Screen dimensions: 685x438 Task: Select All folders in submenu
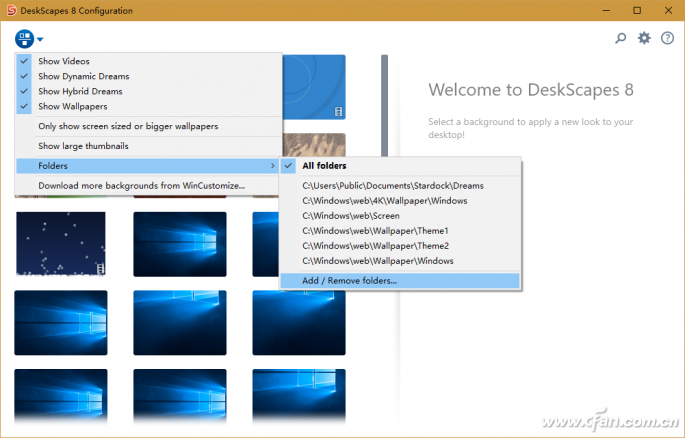400,166
